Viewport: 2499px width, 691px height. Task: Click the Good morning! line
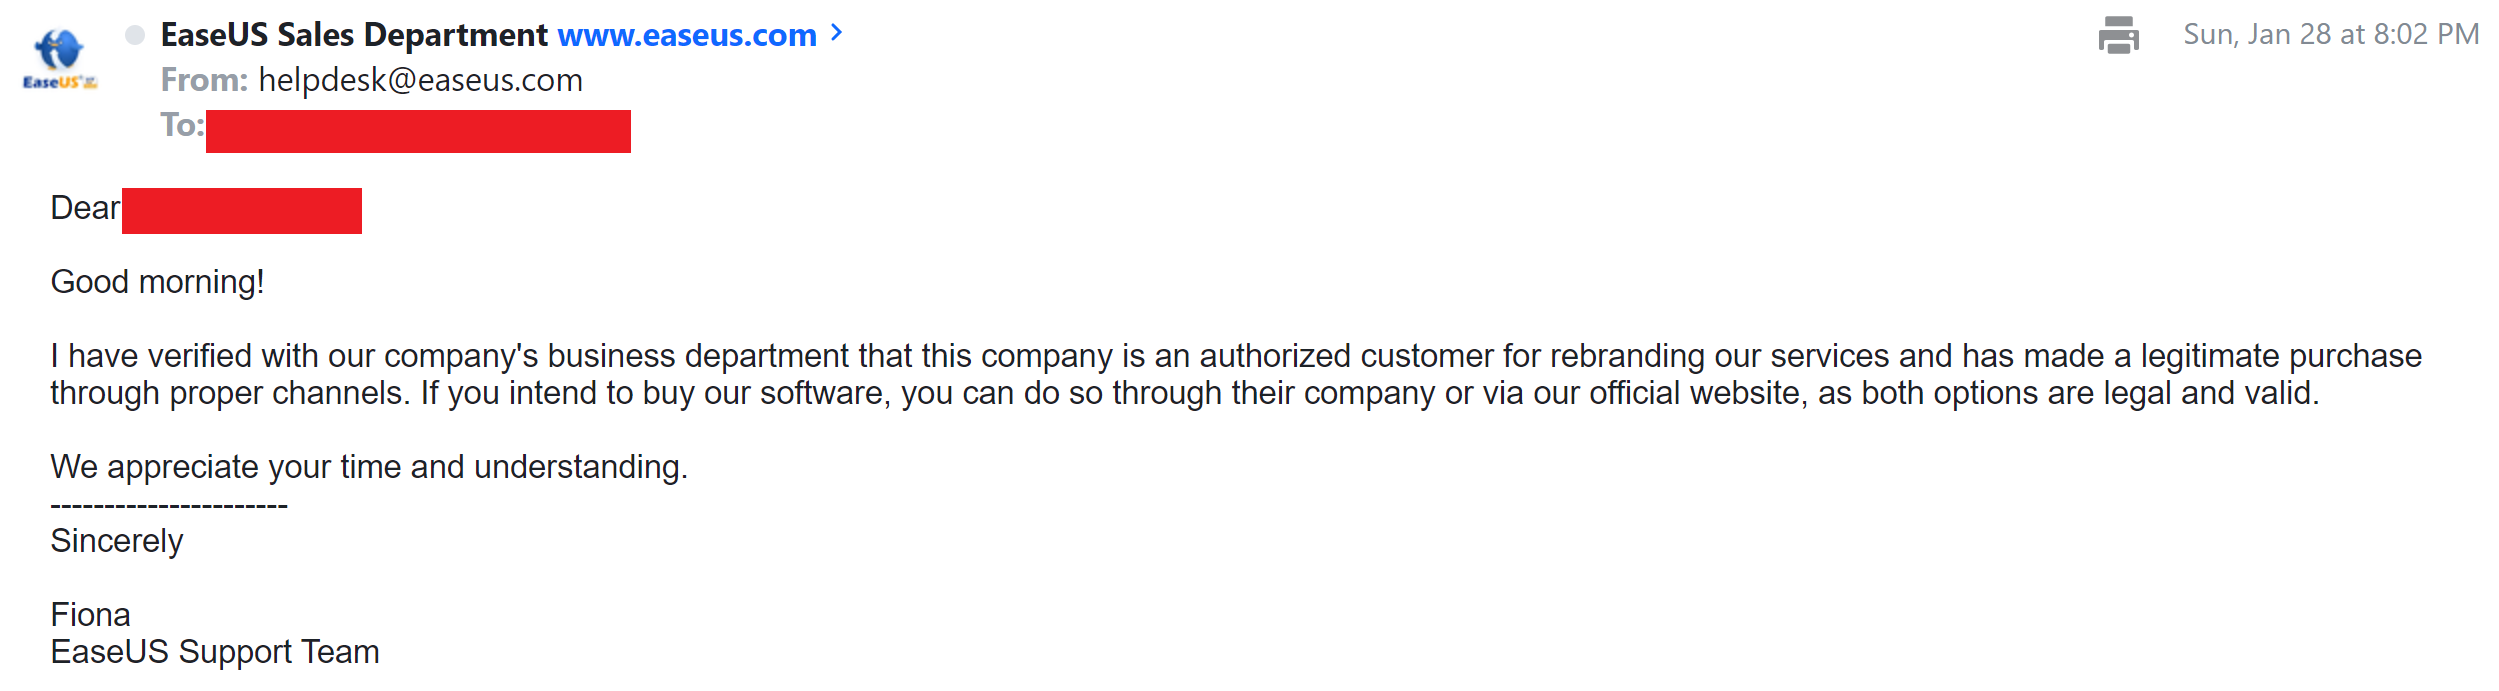[x=158, y=282]
